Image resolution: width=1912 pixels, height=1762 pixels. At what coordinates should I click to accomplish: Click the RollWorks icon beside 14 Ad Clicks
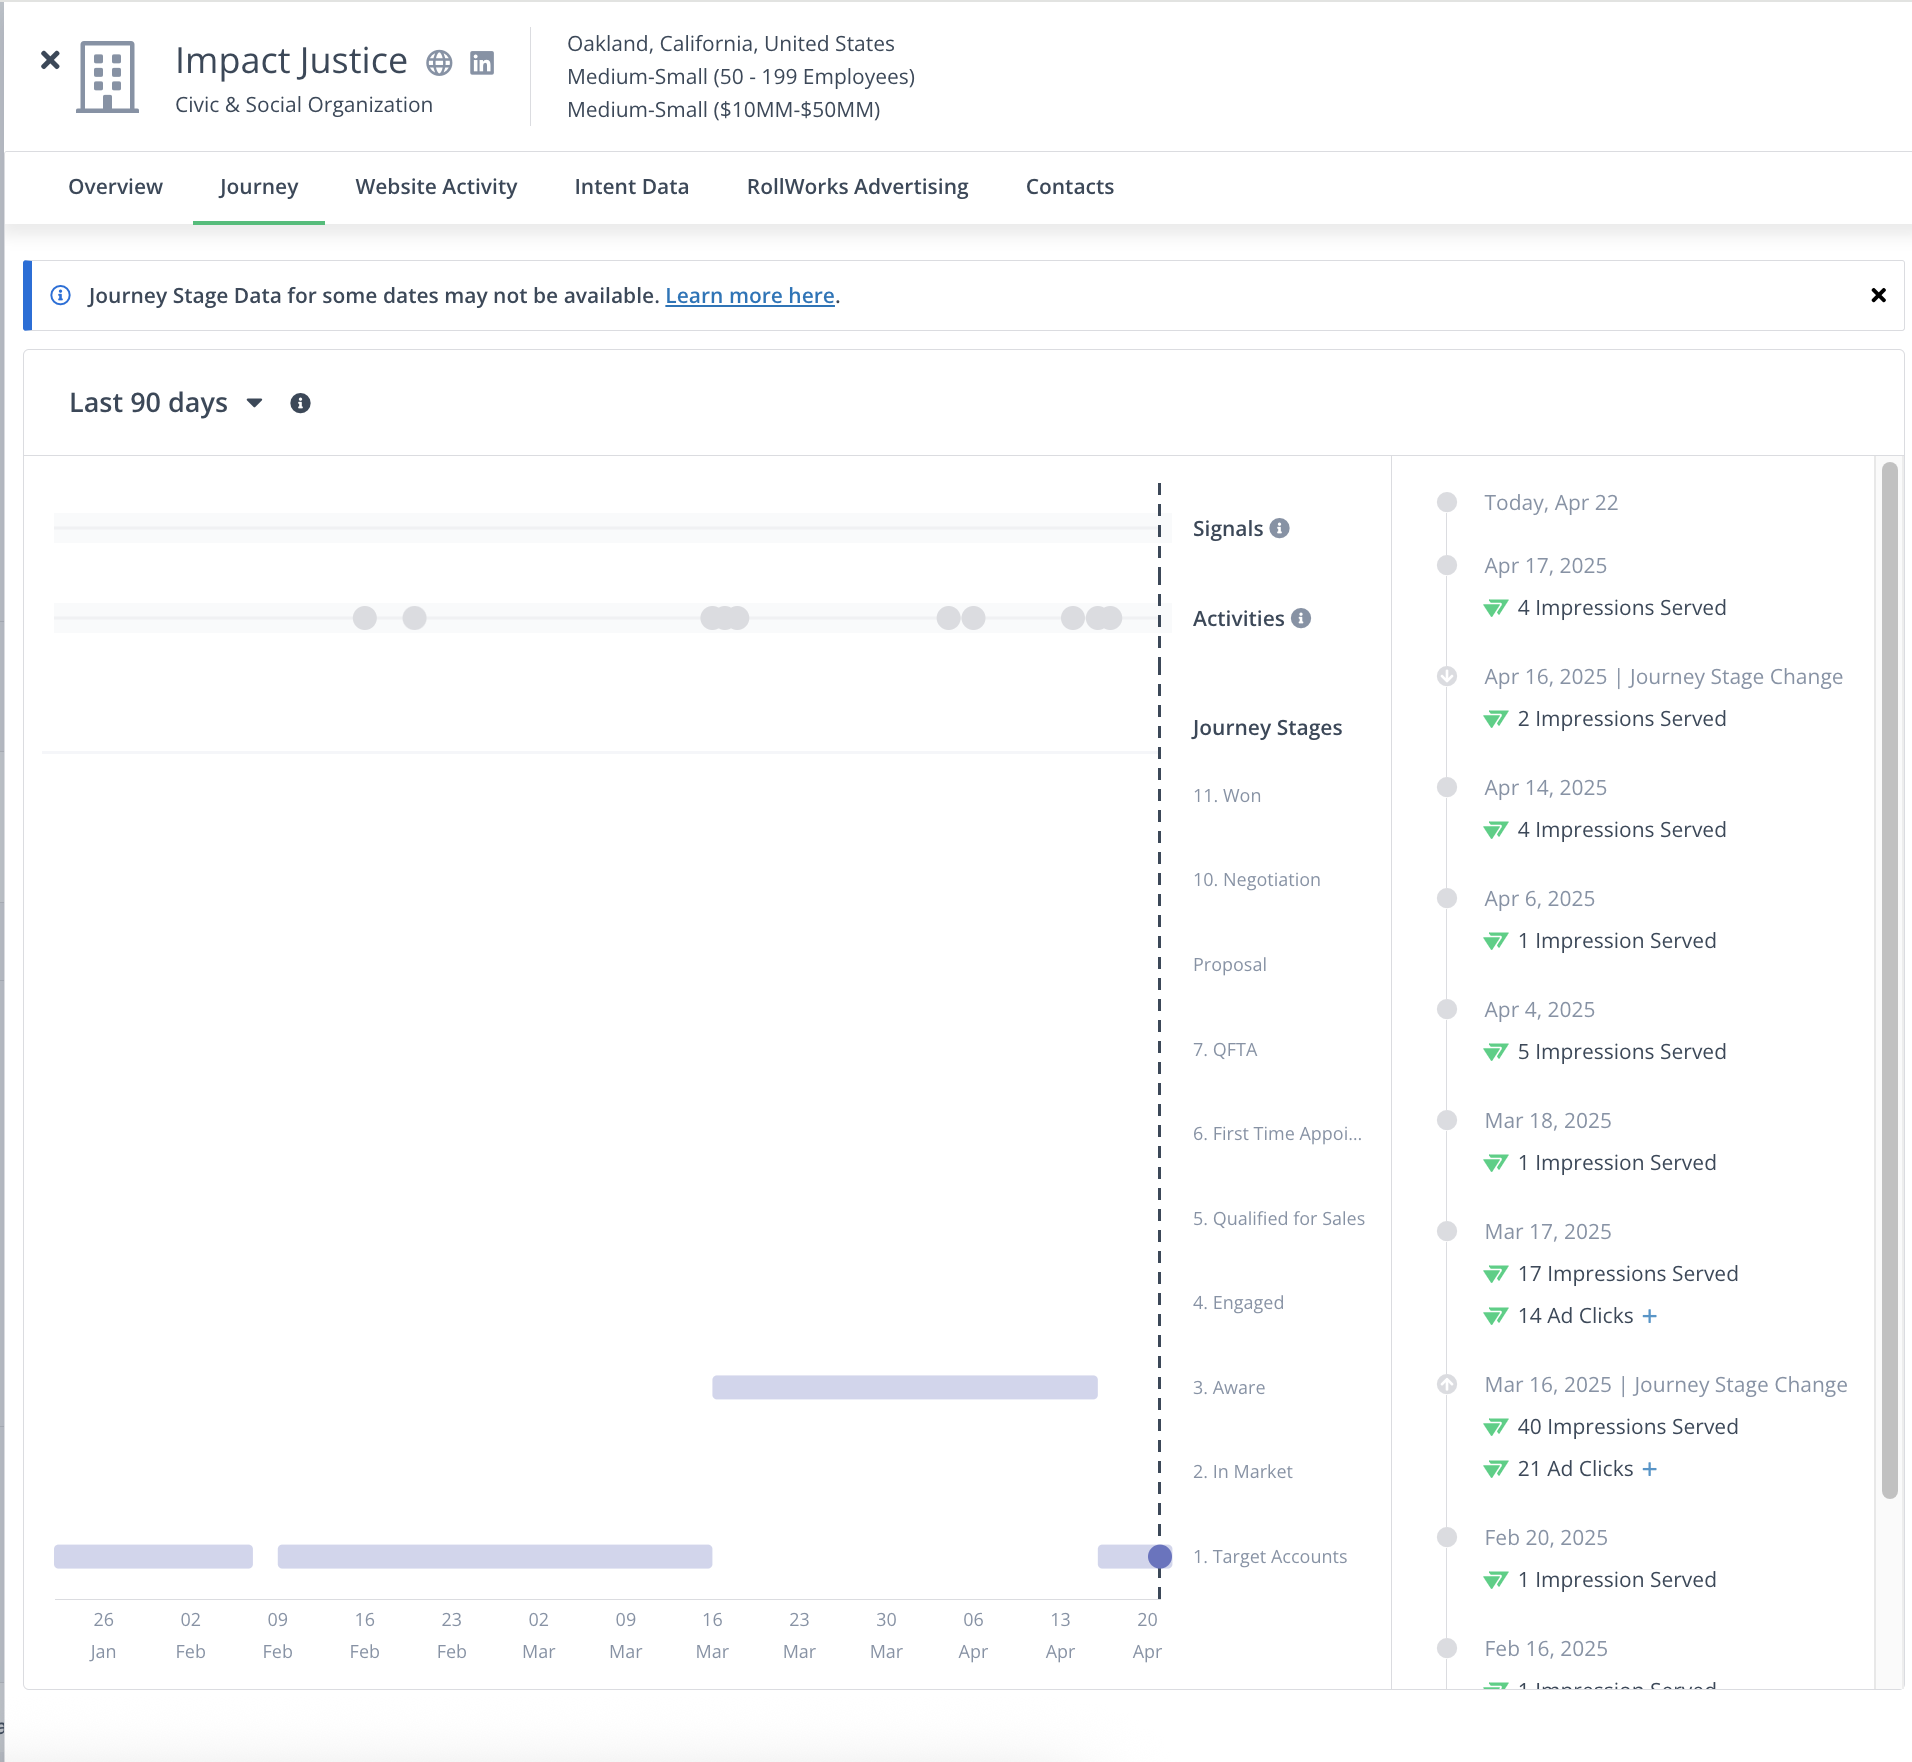pos(1495,1316)
